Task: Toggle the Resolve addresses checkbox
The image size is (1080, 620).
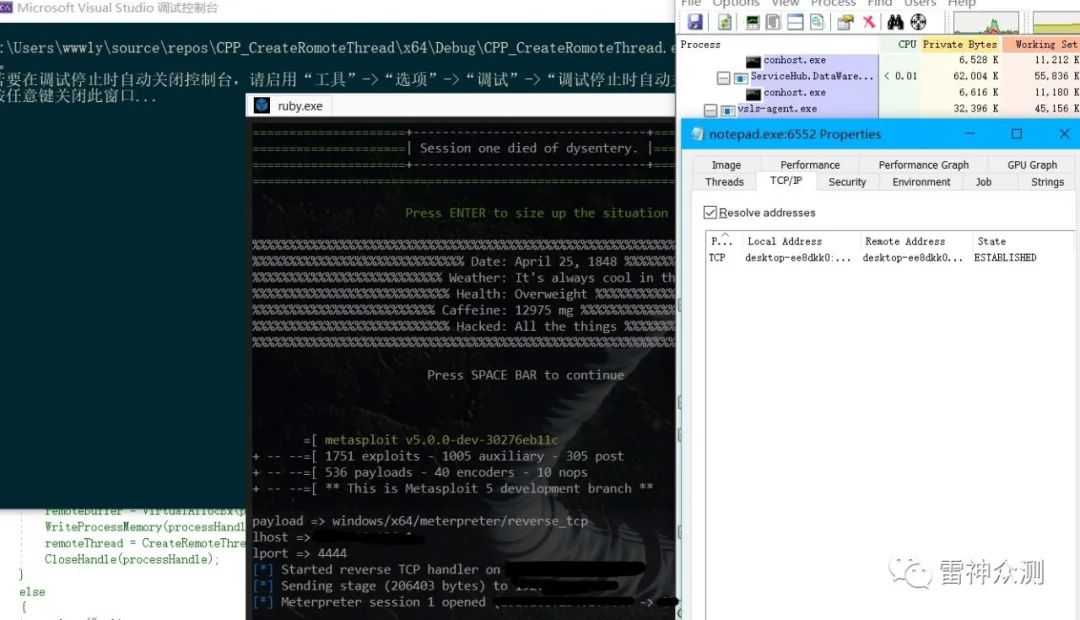Action: pos(710,212)
